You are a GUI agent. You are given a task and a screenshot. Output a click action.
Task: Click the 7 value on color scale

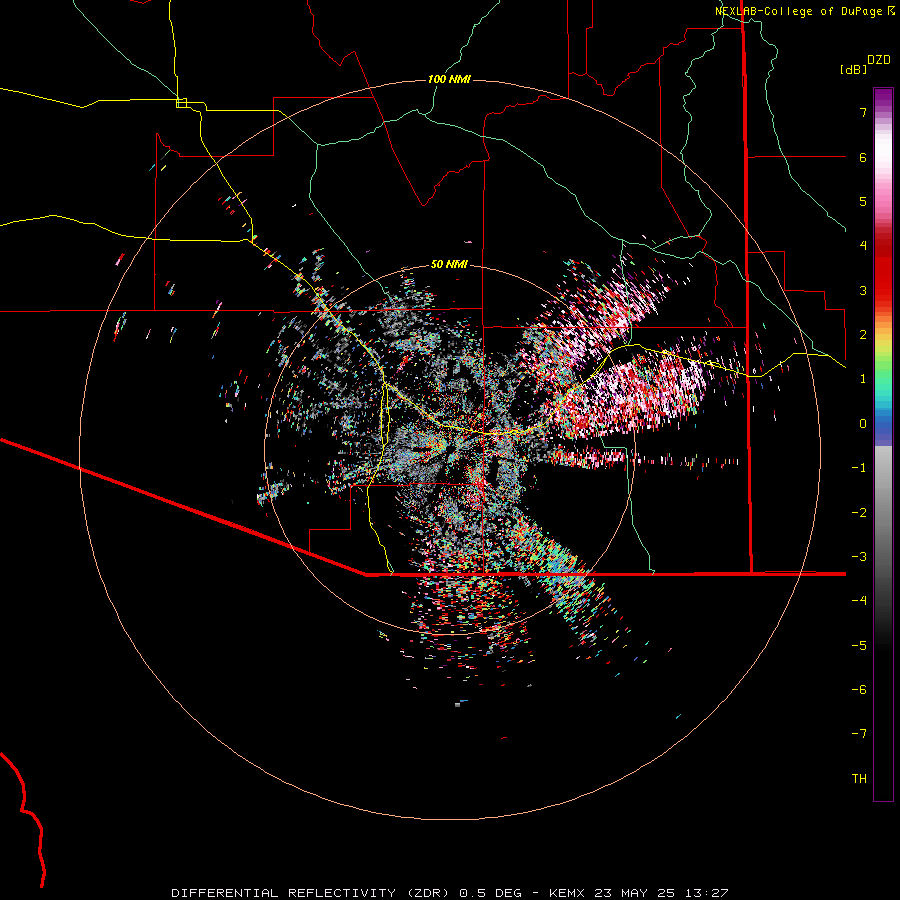[863, 112]
